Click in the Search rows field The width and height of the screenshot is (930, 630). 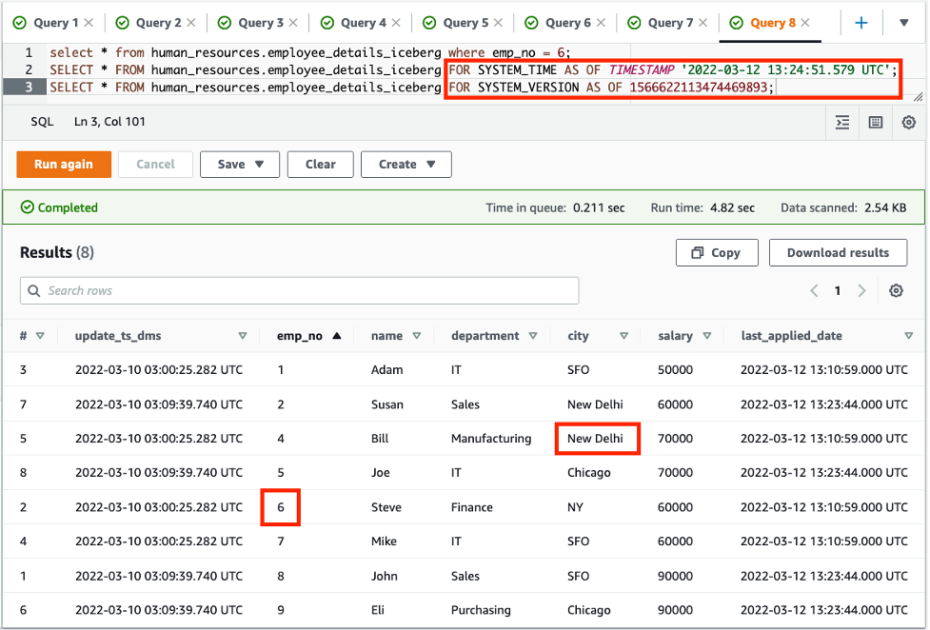coord(300,291)
